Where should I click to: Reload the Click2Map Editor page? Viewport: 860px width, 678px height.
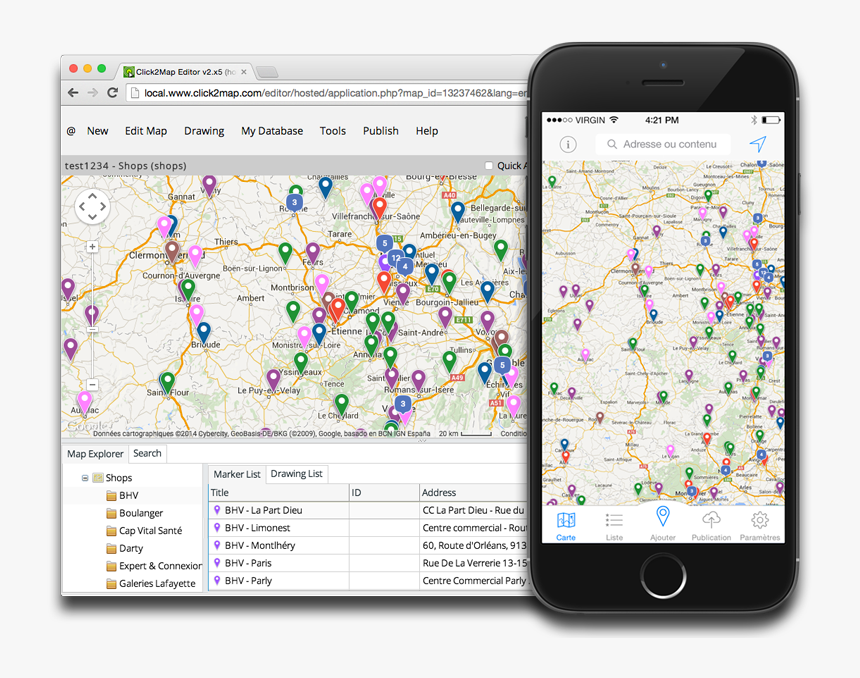coord(112,93)
